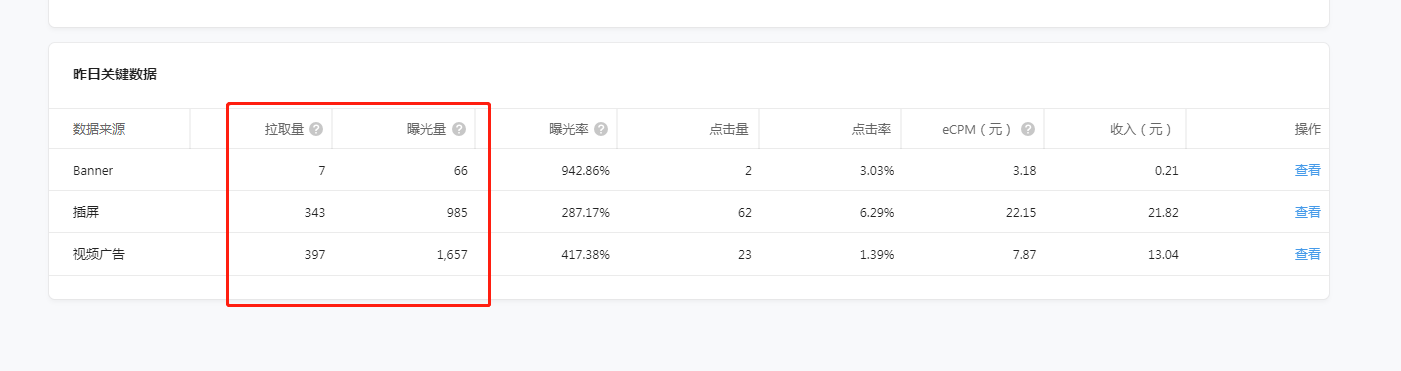The width and height of the screenshot is (1401, 371).
Task: Click the 21.82 revenue cell
Action: tap(1163, 212)
